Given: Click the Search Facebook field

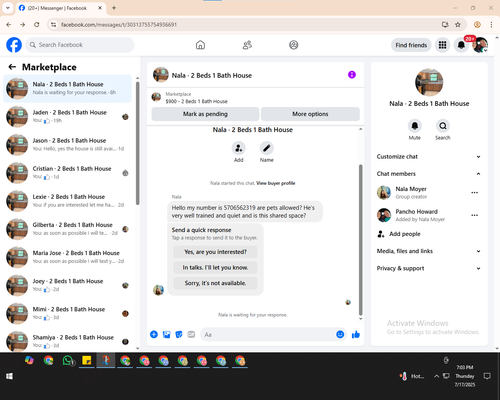Looking at the screenshot, I should [80, 45].
